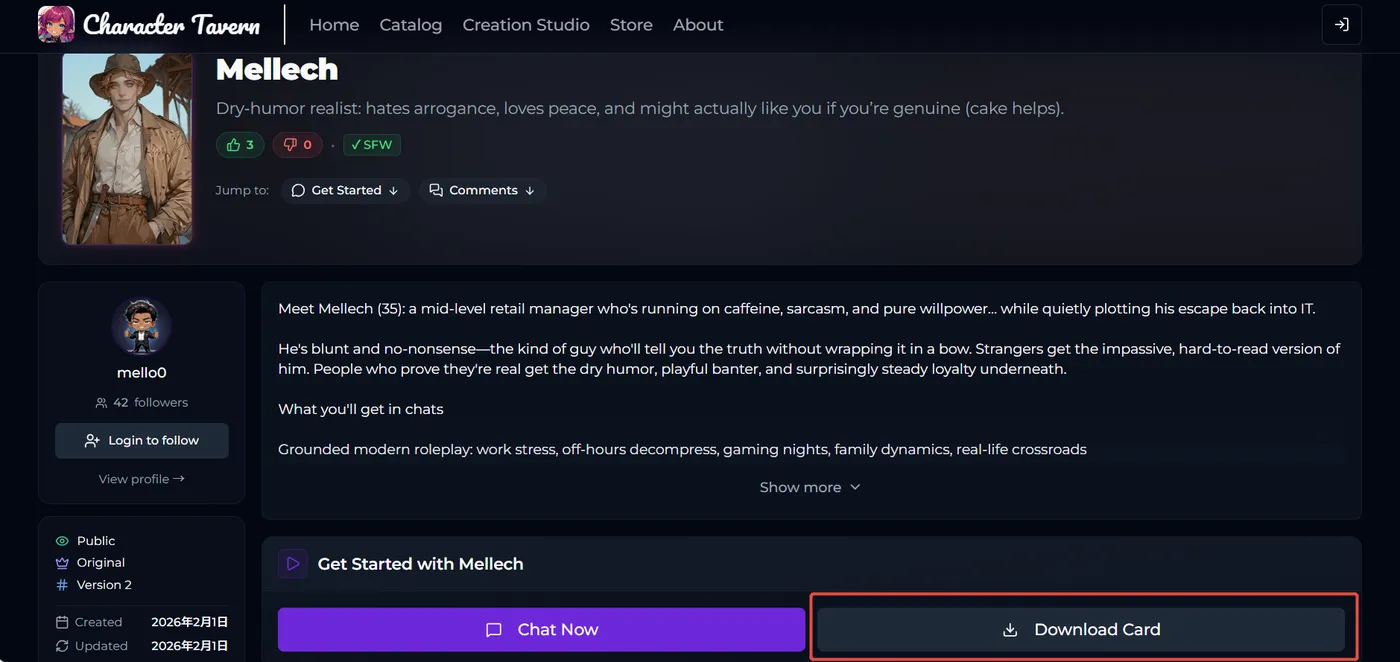Viewport: 1400px width, 662px height.
Task: Click Mellech's character portrait thumbnail
Action: 127,148
